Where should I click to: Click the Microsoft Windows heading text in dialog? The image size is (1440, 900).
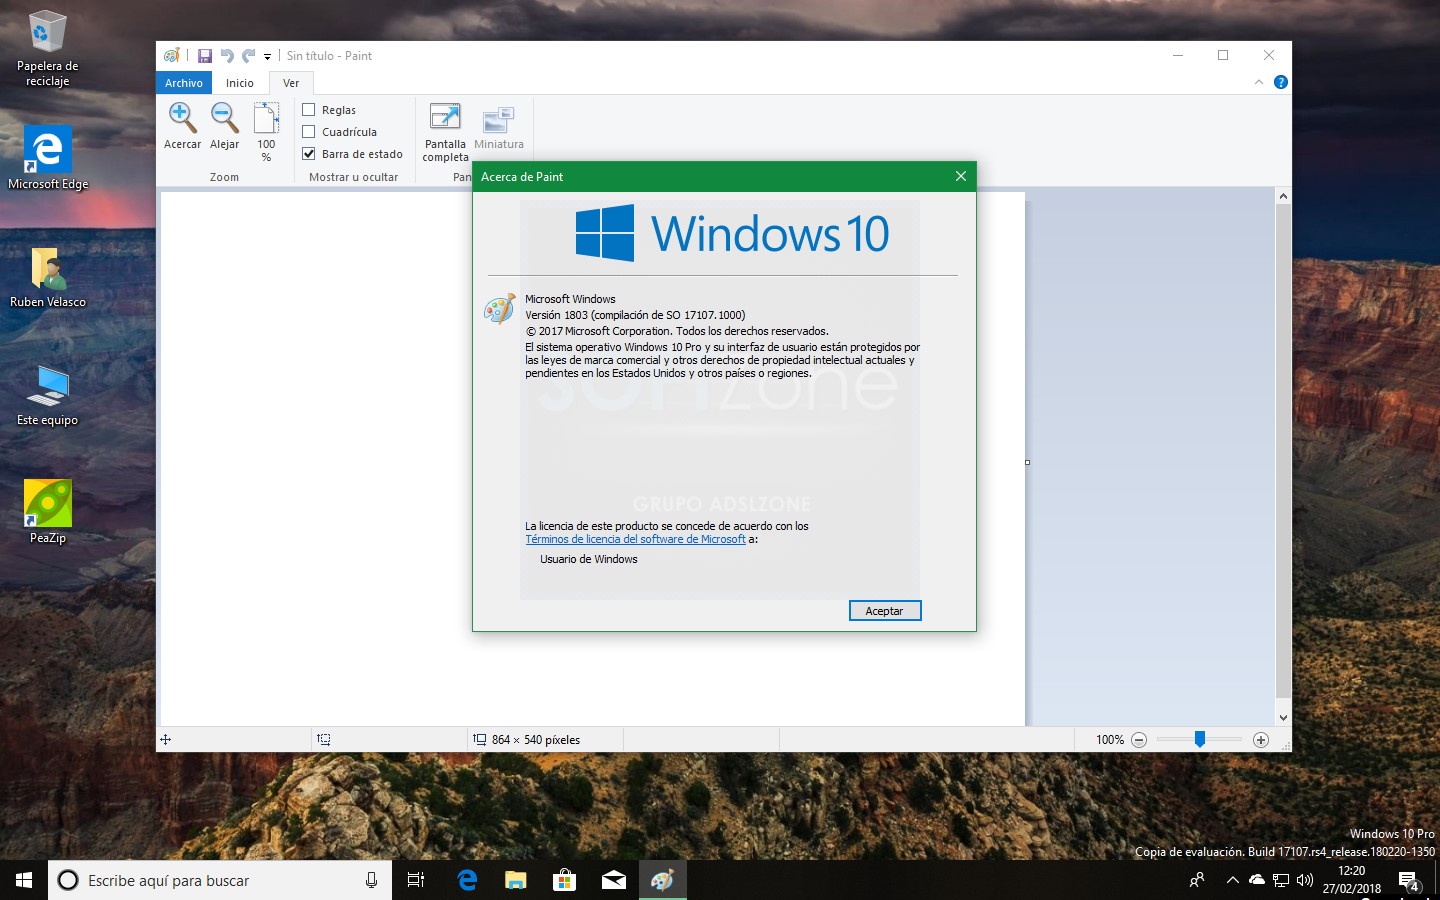570,299
